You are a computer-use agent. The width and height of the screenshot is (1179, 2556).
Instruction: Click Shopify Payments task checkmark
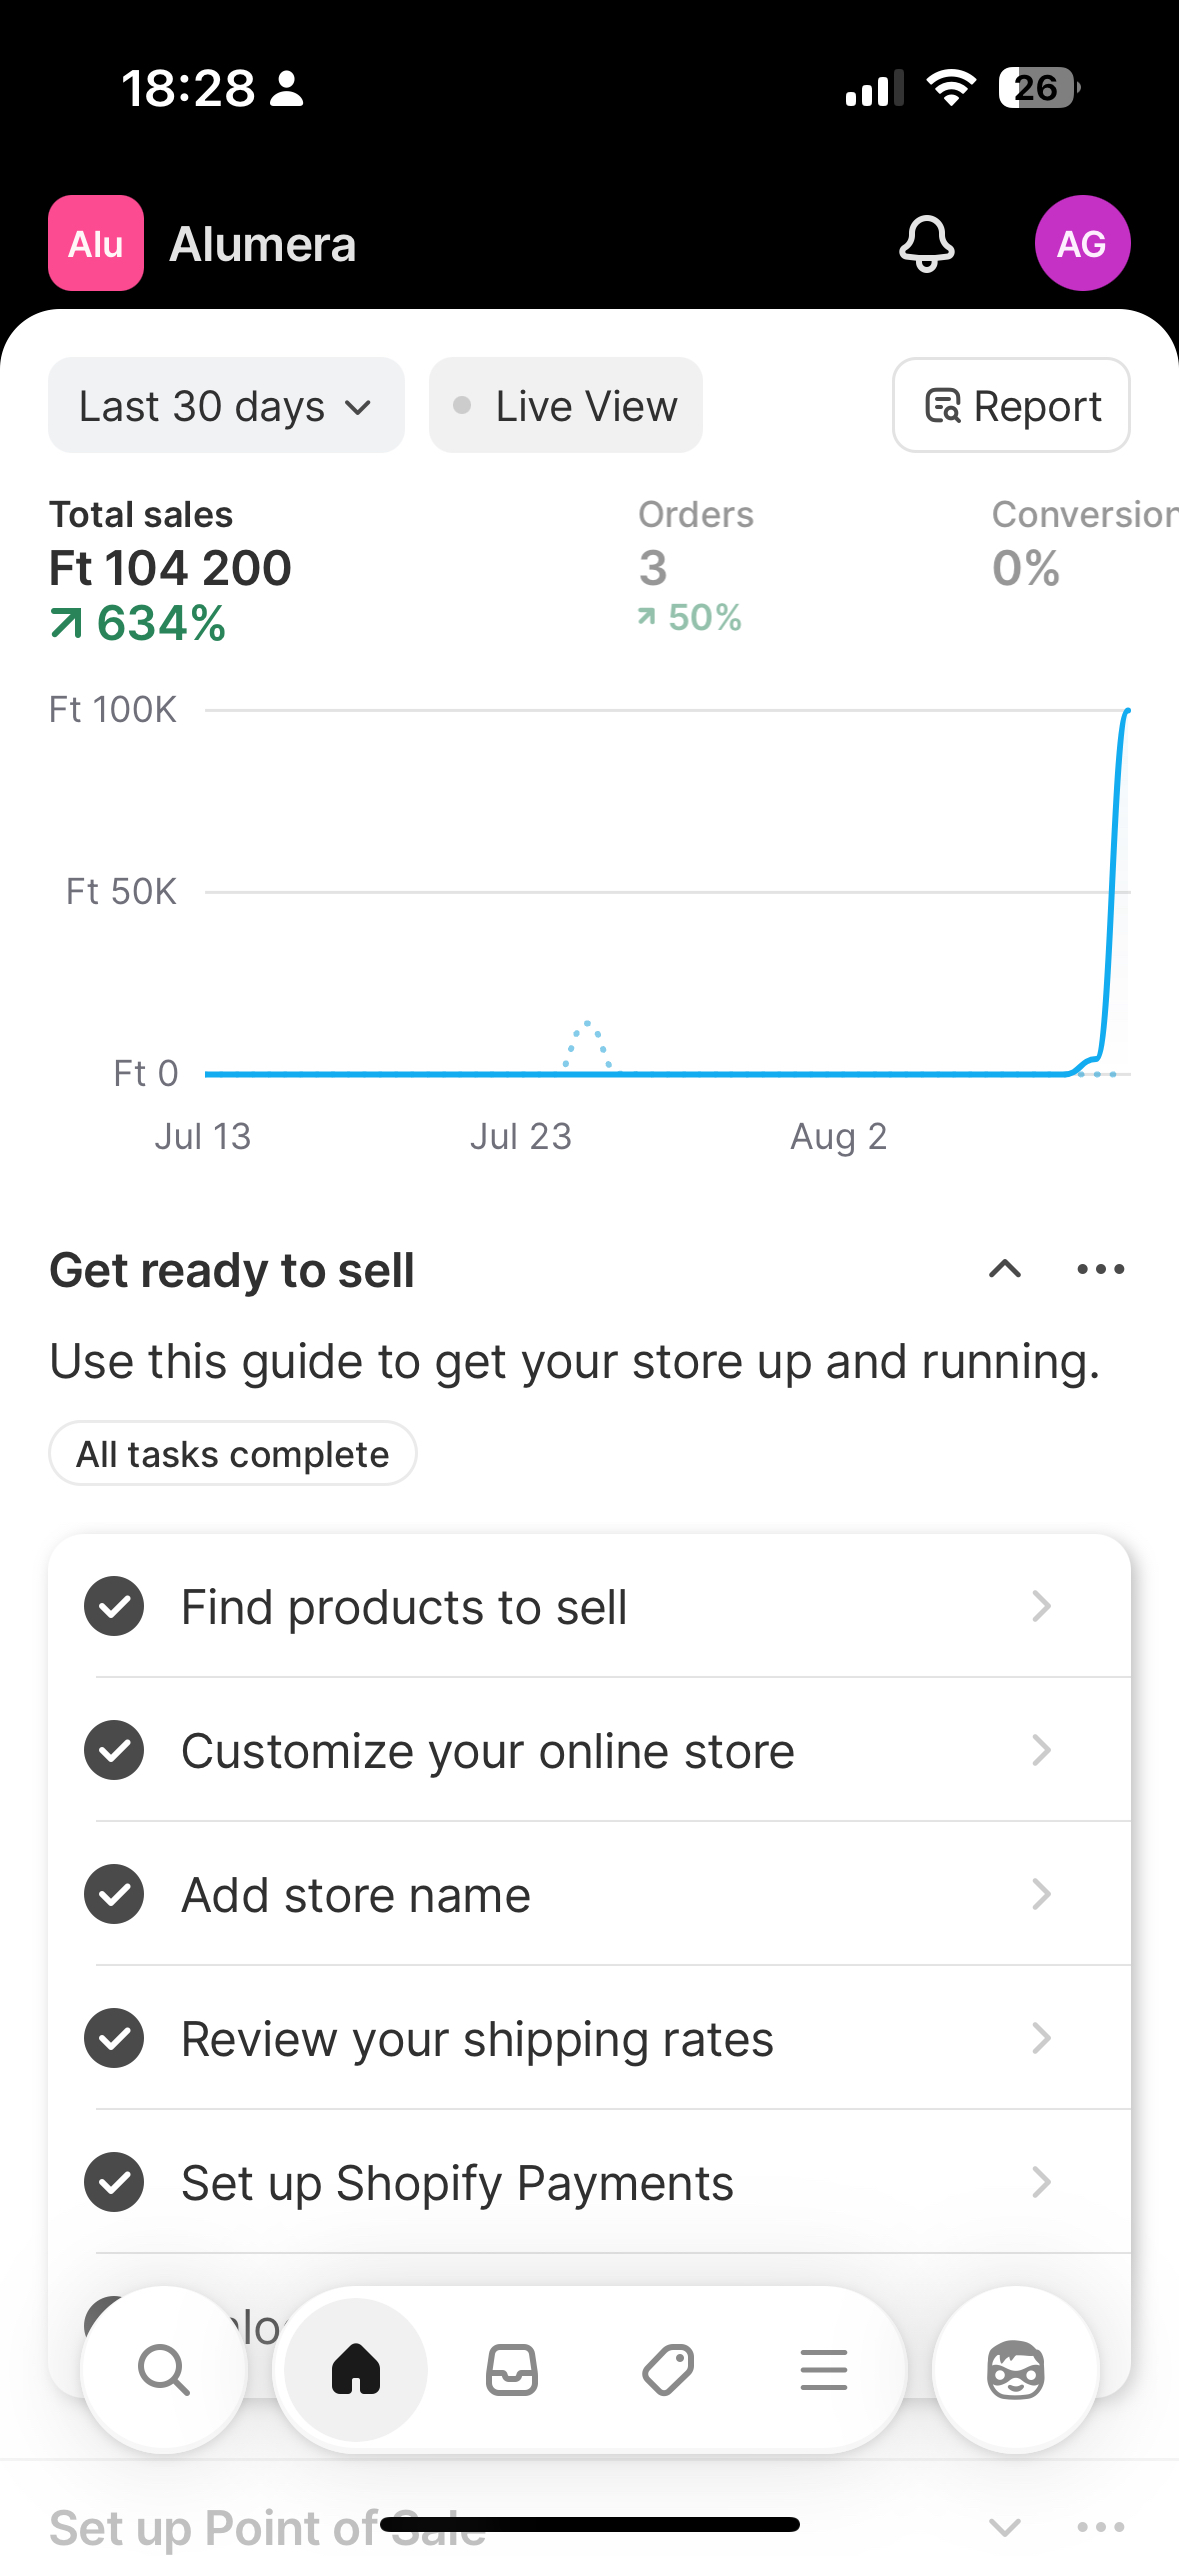(x=114, y=2182)
